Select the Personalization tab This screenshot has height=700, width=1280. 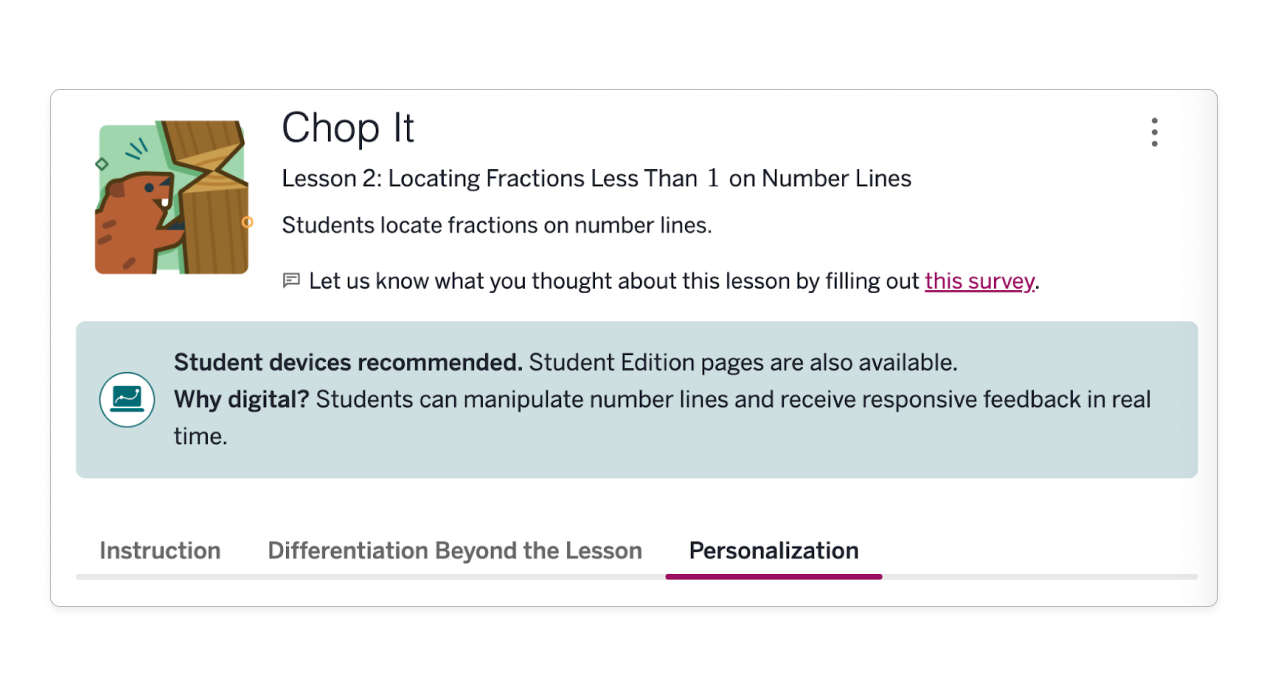point(773,550)
